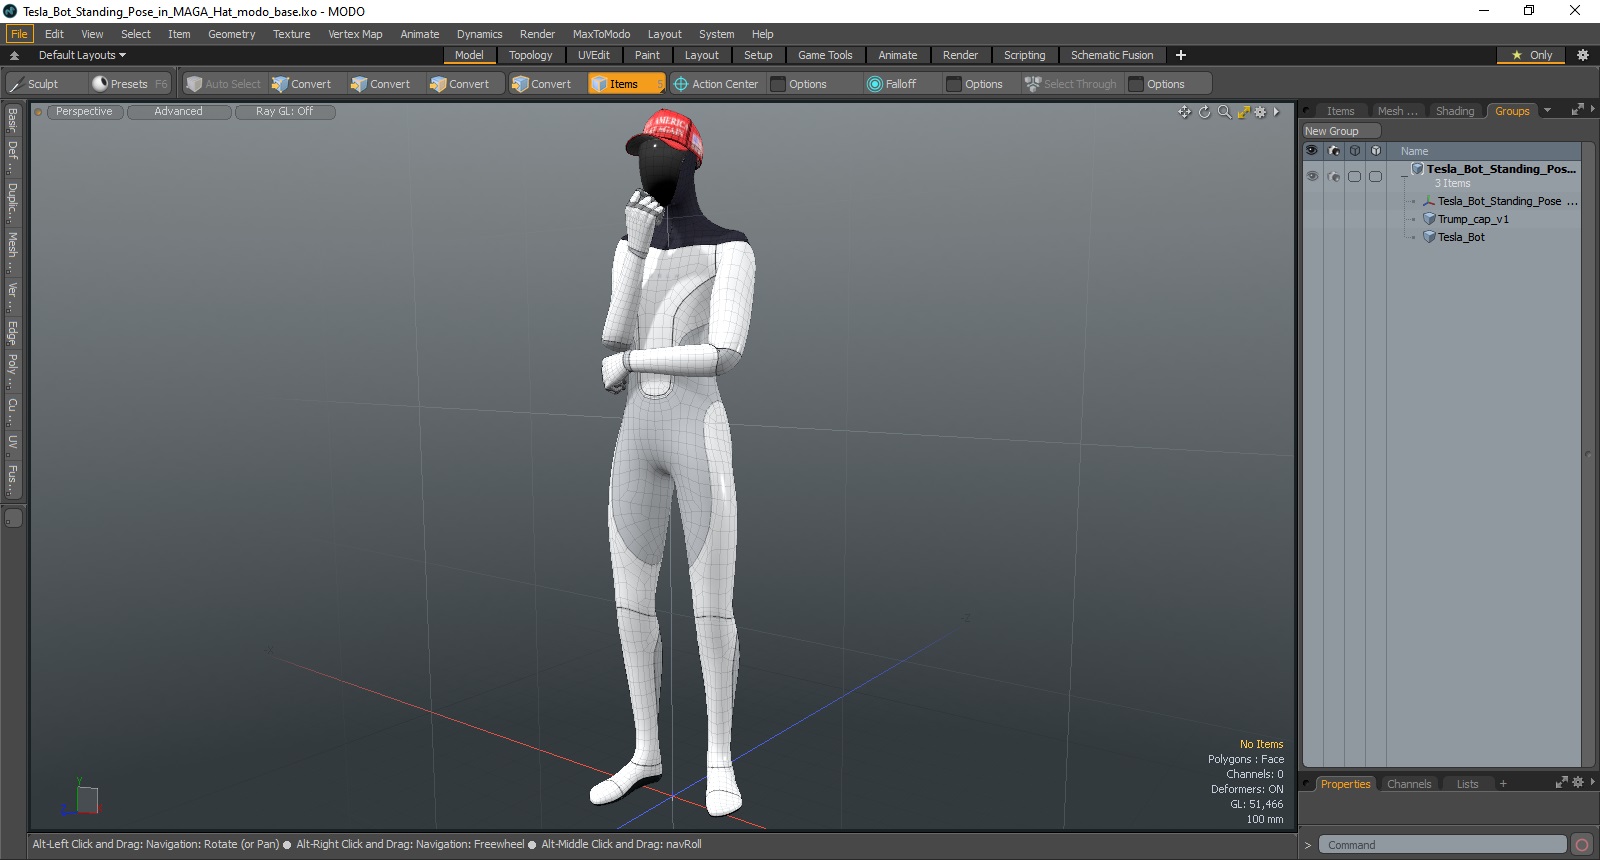This screenshot has width=1600, height=860.
Task: Click the Tesla_Bot mesh cube icon
Action: (1430, 237)
